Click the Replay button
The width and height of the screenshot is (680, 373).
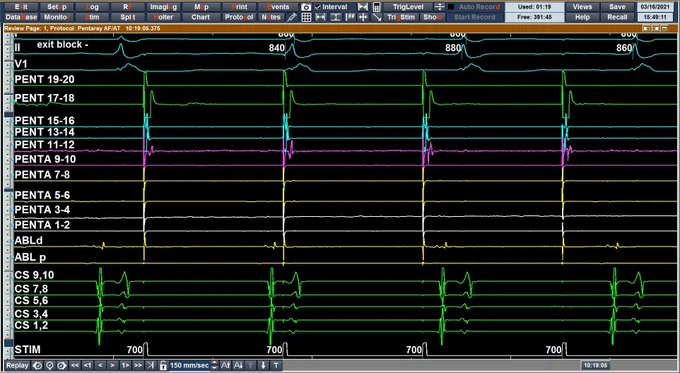point(17,366)
